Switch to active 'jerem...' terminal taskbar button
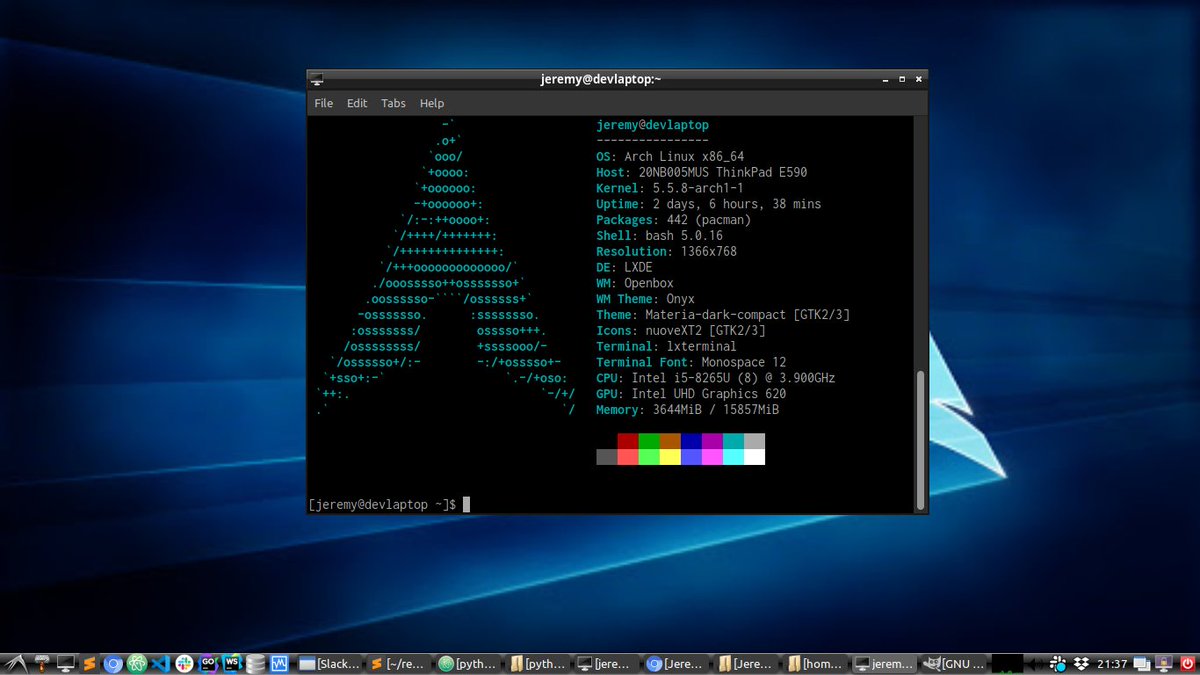Screen dimensions: 1200x675 (x=884, y=663)
